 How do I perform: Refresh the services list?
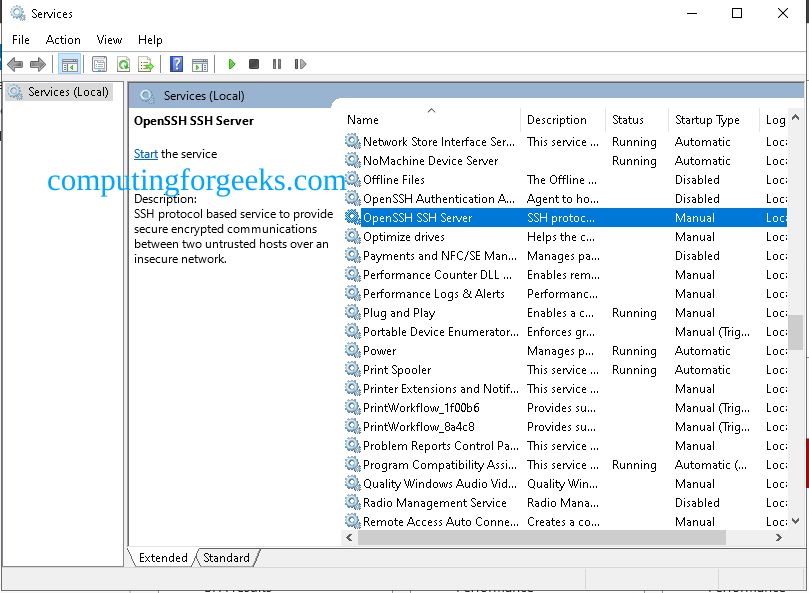coord(122,63)
